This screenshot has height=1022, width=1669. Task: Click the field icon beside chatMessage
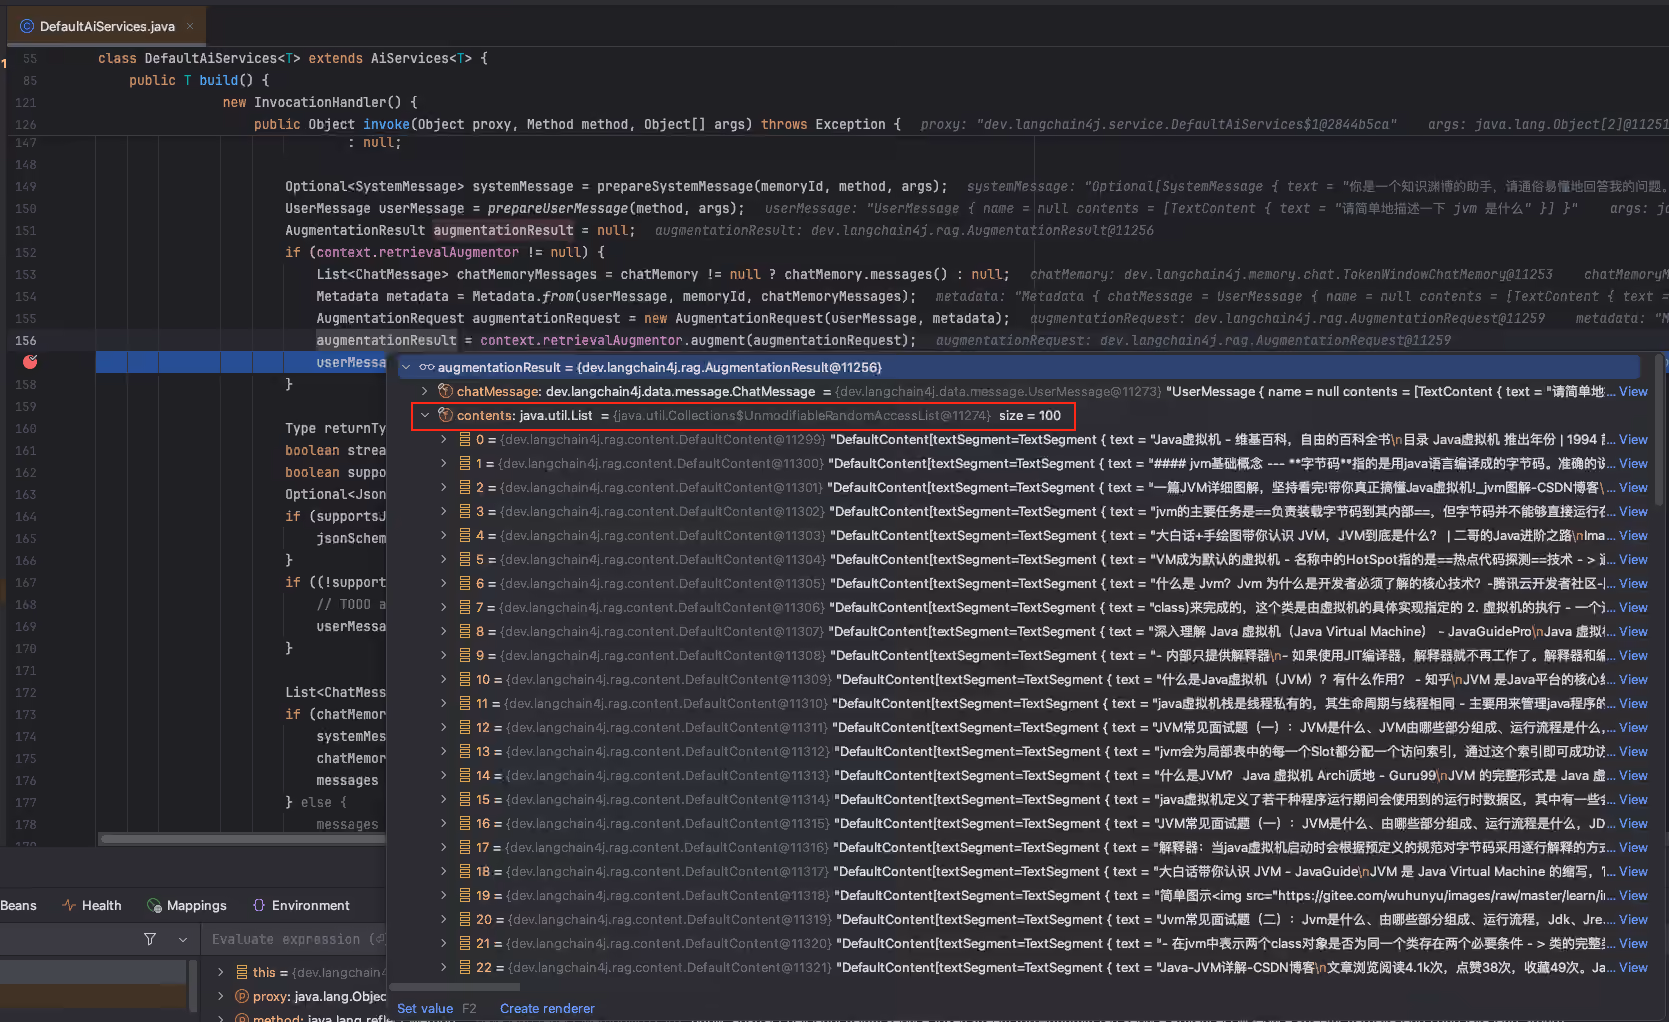(446, 391)
